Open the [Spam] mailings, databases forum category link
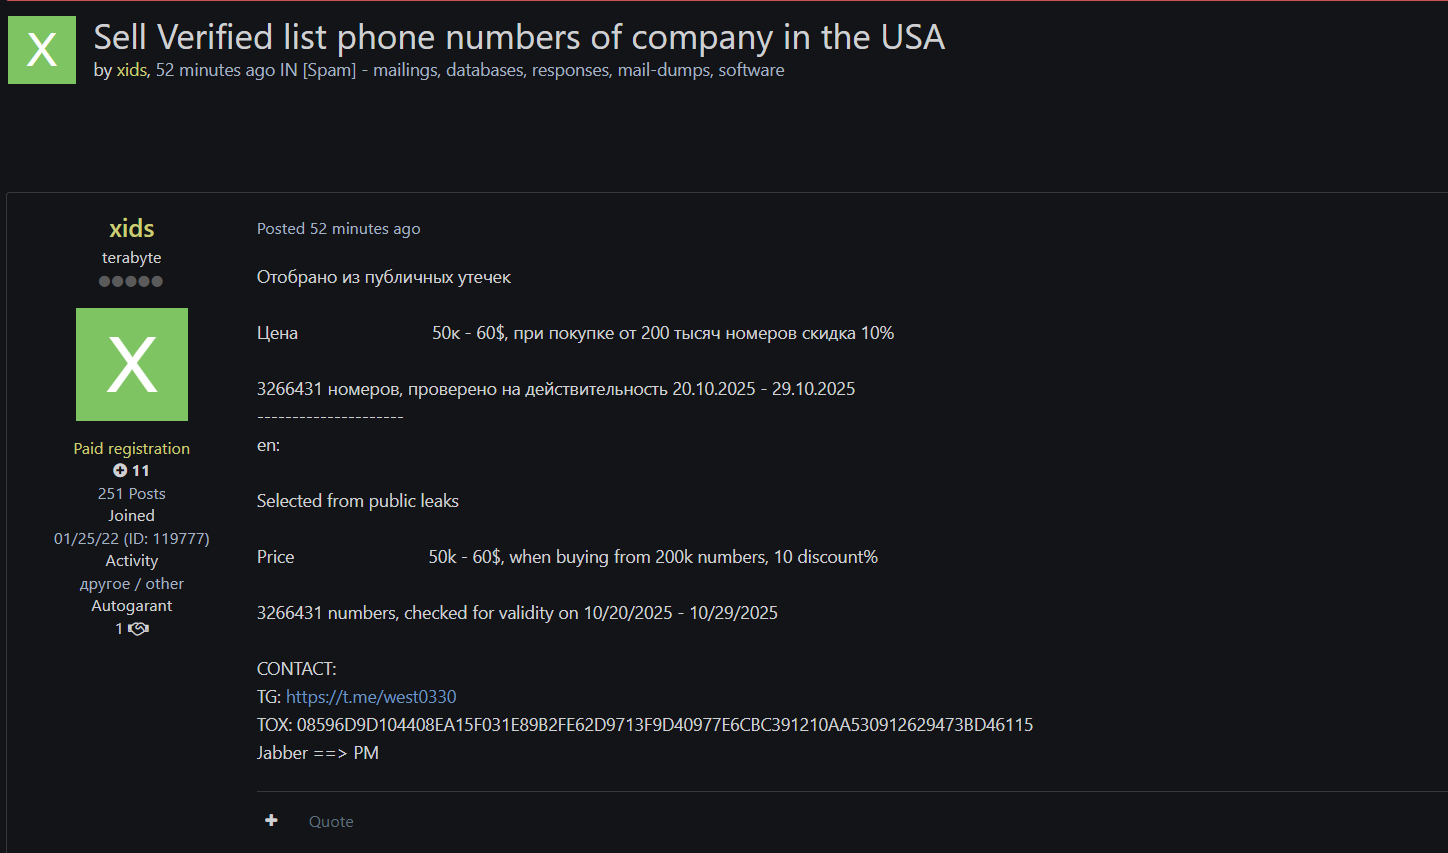The image size is (1448, 853). point(543,70)
